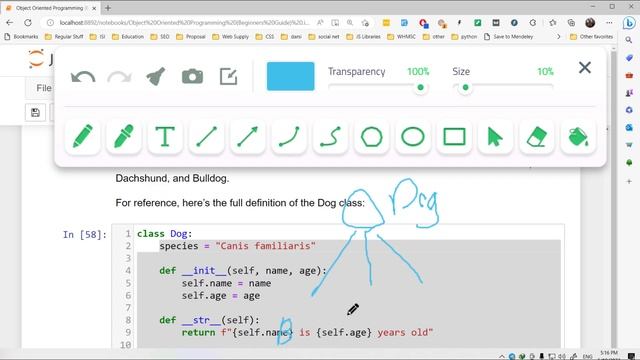Take a screenshot with the camera icon

pyautogui.click(x=192, y=76)
